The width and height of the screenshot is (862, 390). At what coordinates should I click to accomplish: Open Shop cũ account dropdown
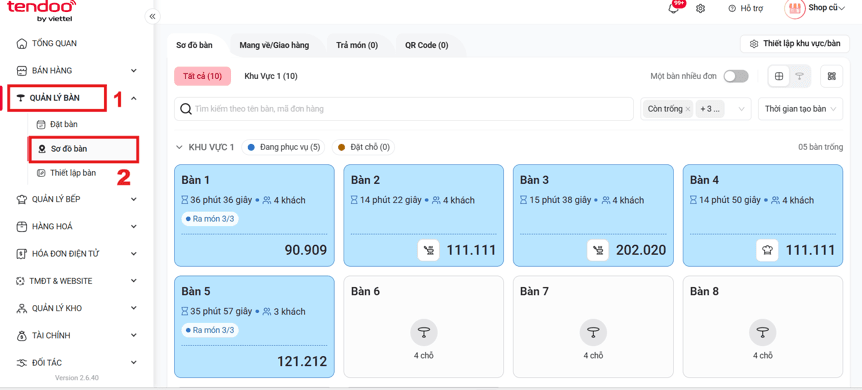click(x=815, y=8)
